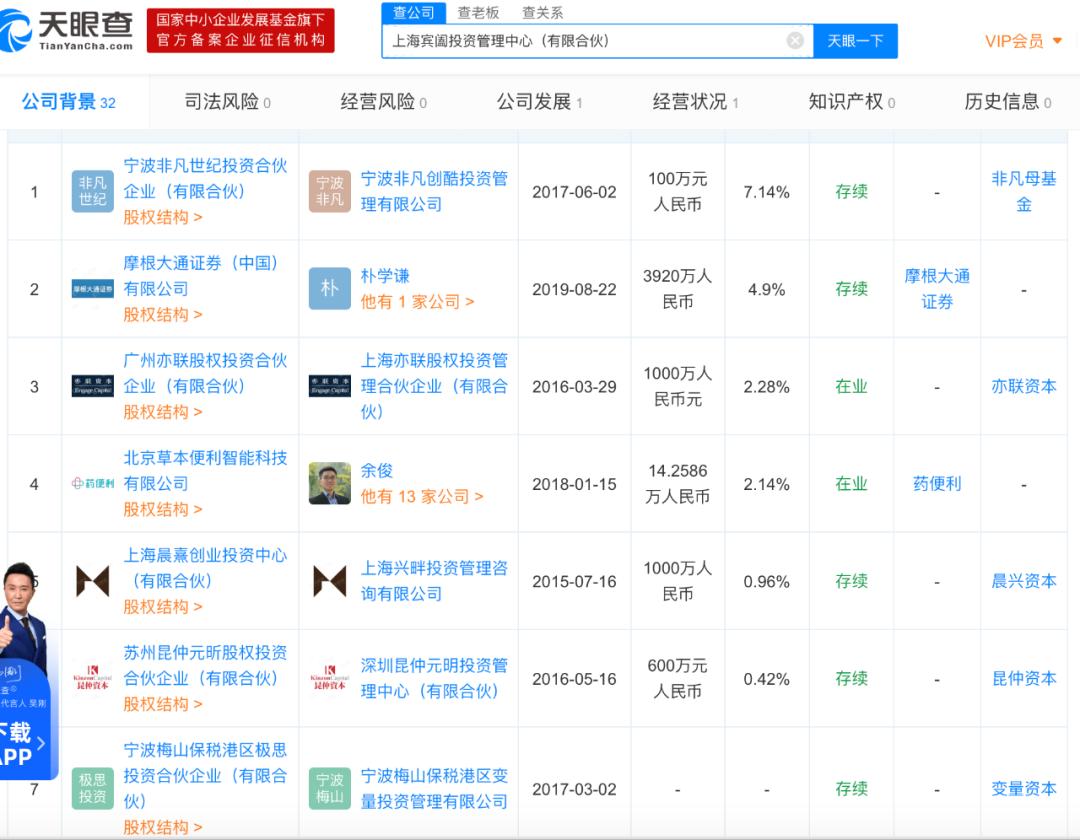Image resolution: width=1080 pixels, height=840 pixels.
Task: Click 余俊's profile photo
Action: pos(329,484)
